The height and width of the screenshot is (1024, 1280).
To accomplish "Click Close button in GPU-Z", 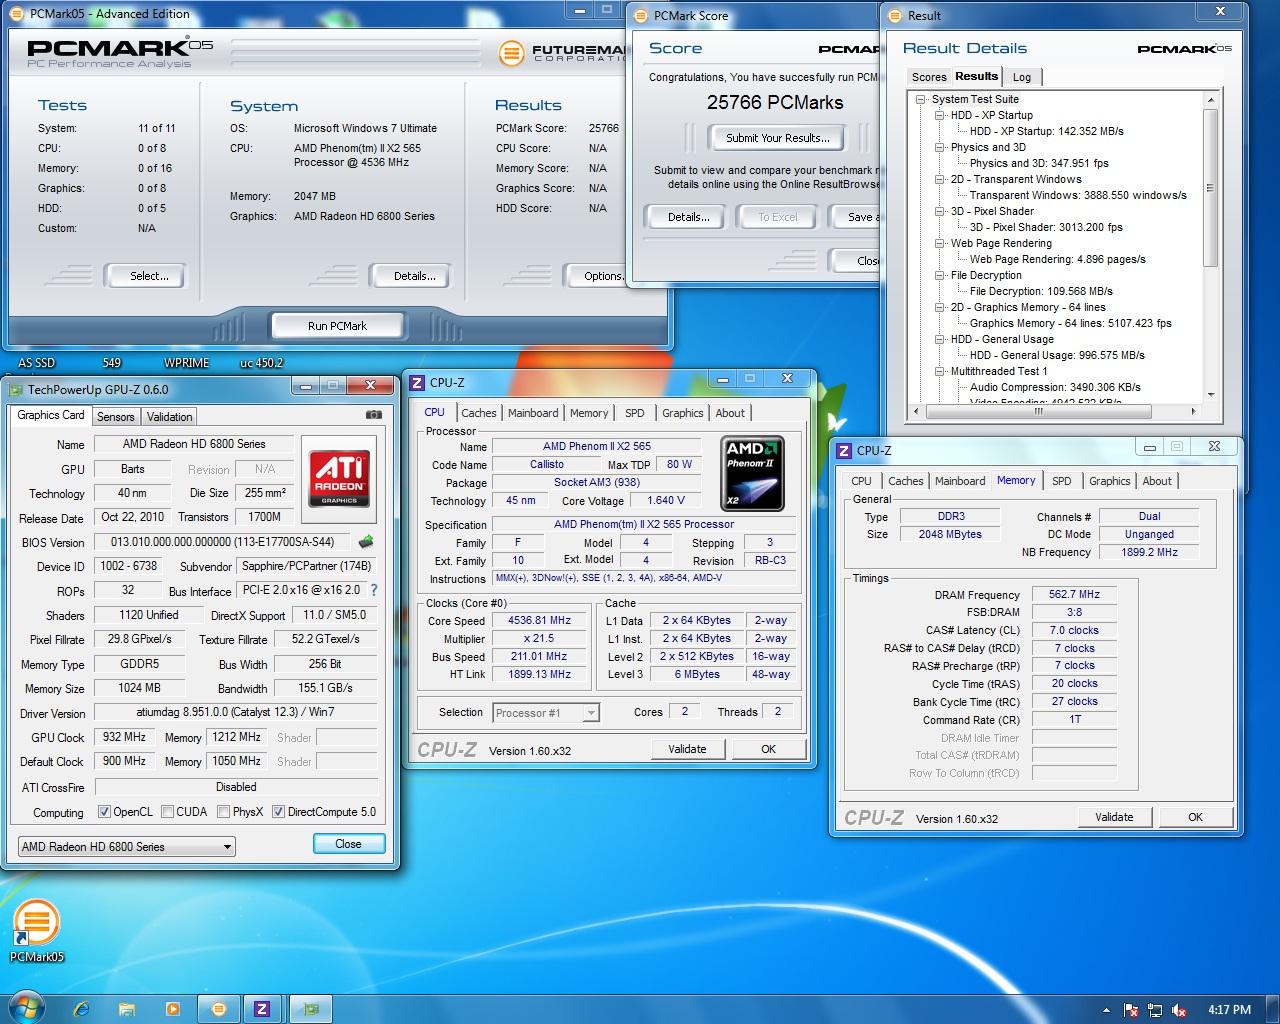I will 348,844.
